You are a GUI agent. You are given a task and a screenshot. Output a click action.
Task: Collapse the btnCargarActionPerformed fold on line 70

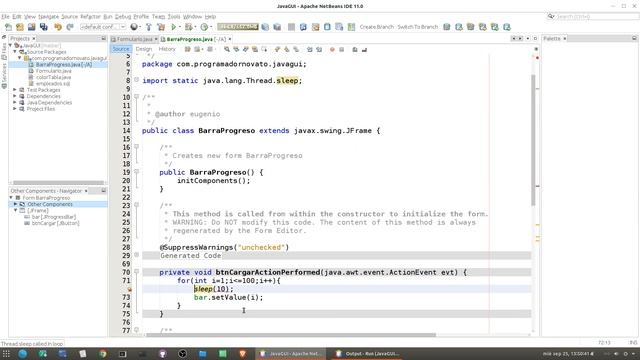point(136,272)
